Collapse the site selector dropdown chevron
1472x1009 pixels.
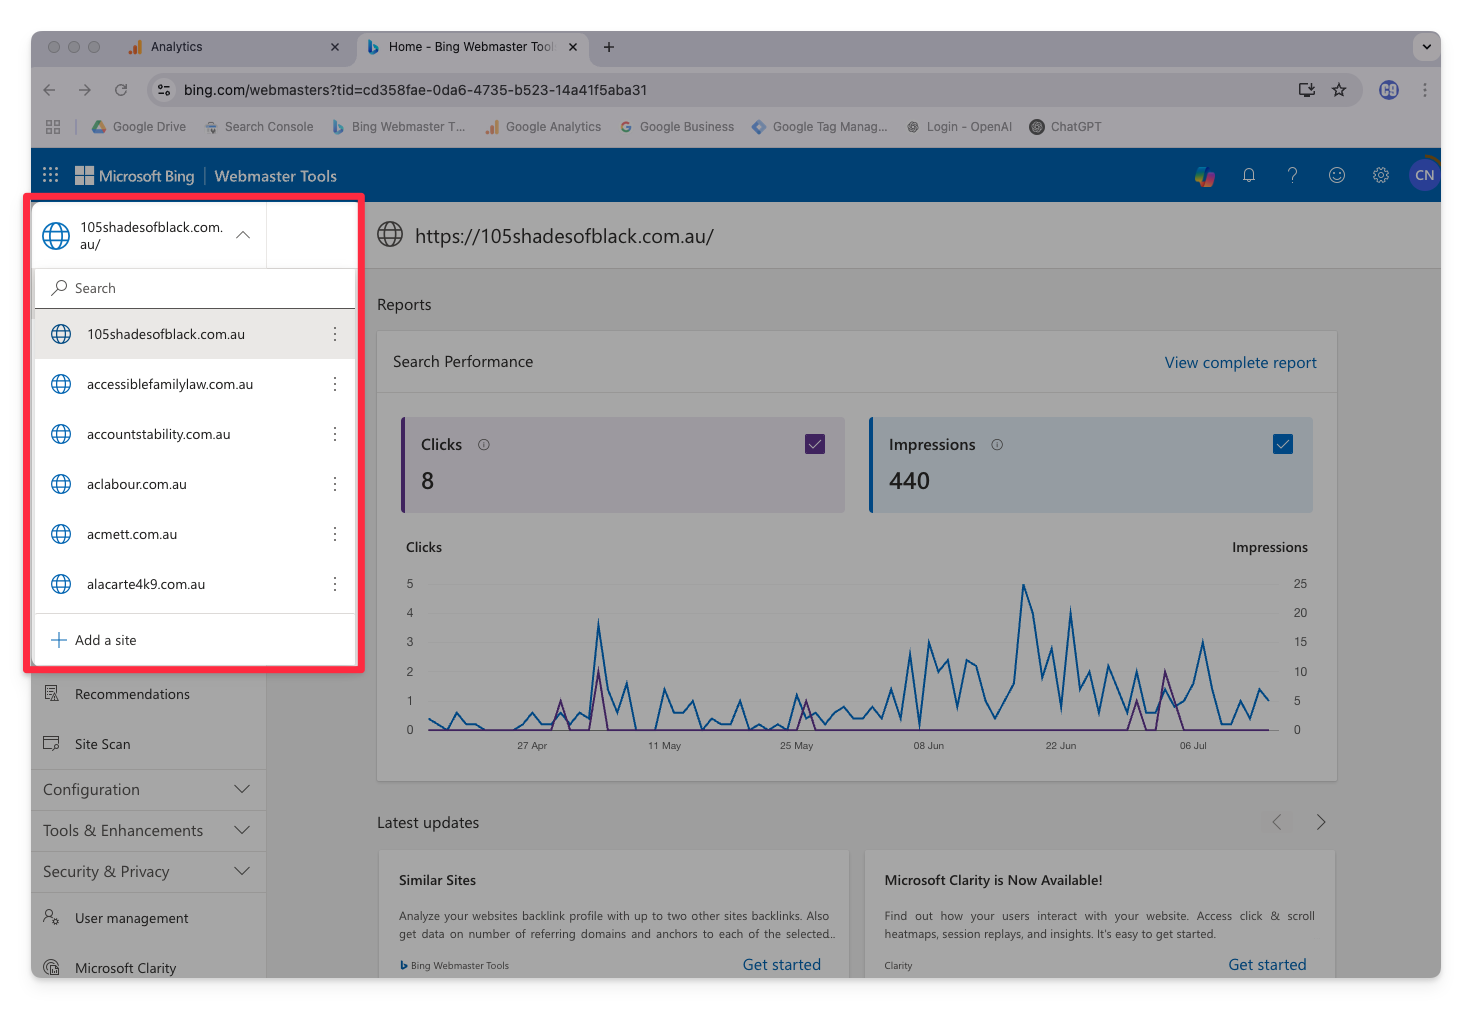click(x=243, y=235)
